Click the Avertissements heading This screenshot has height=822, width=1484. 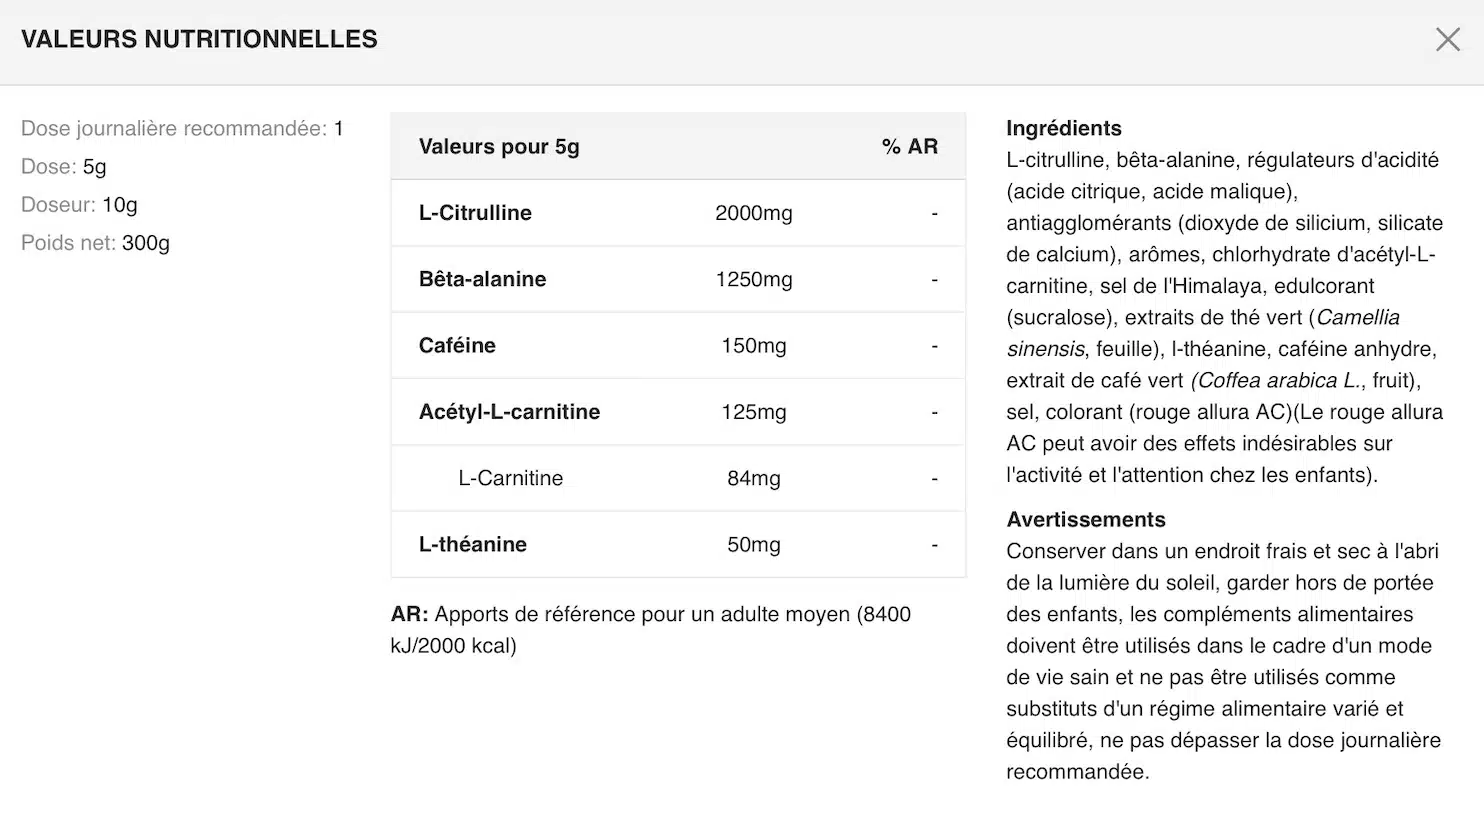[x=1085, y=519]
